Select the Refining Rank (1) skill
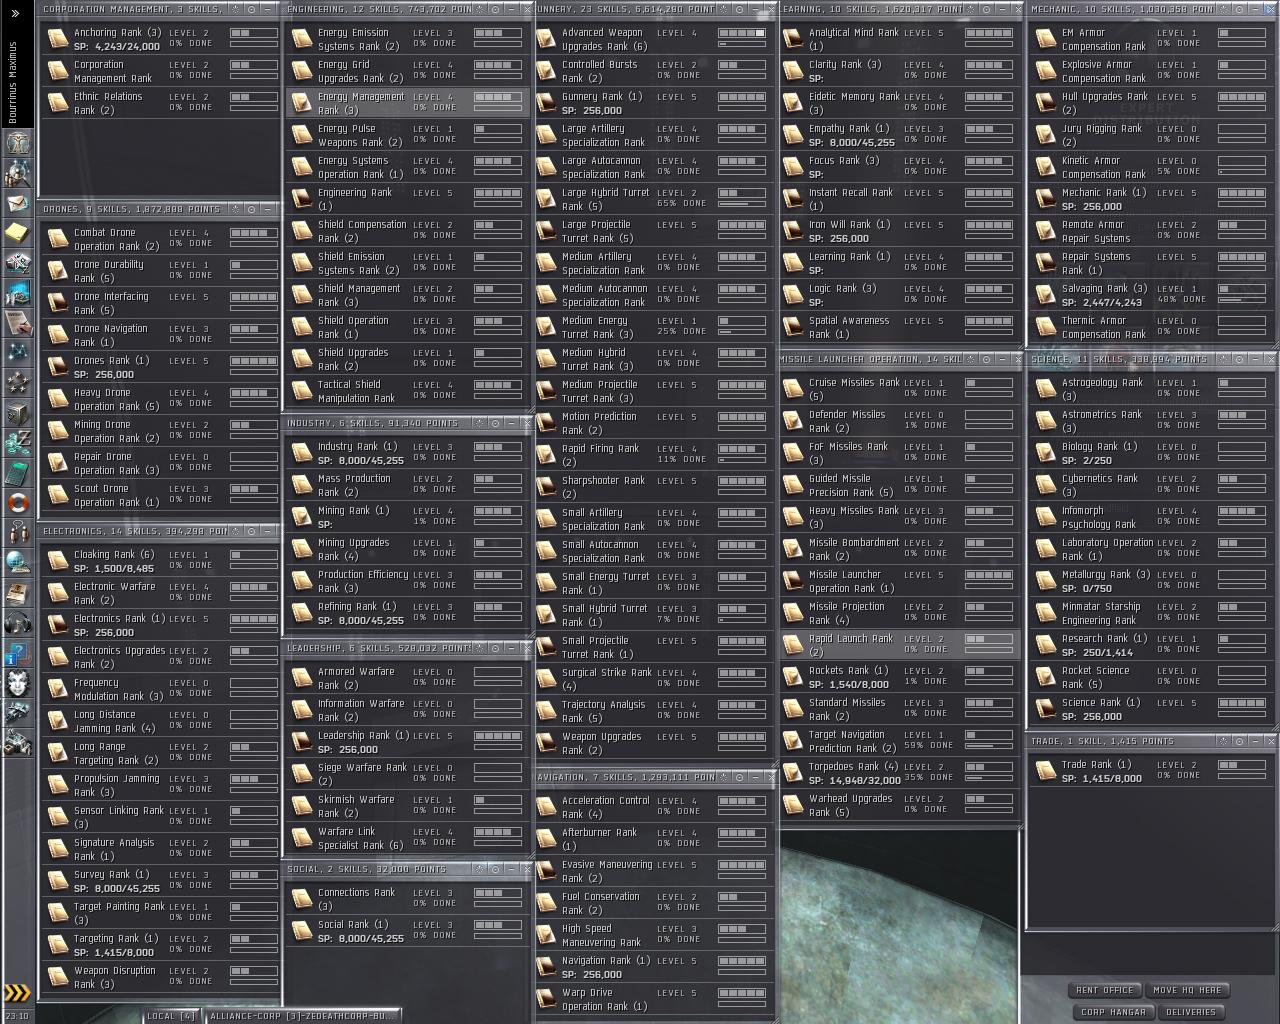This screenshot has height=1024, width=1280. 408,613
